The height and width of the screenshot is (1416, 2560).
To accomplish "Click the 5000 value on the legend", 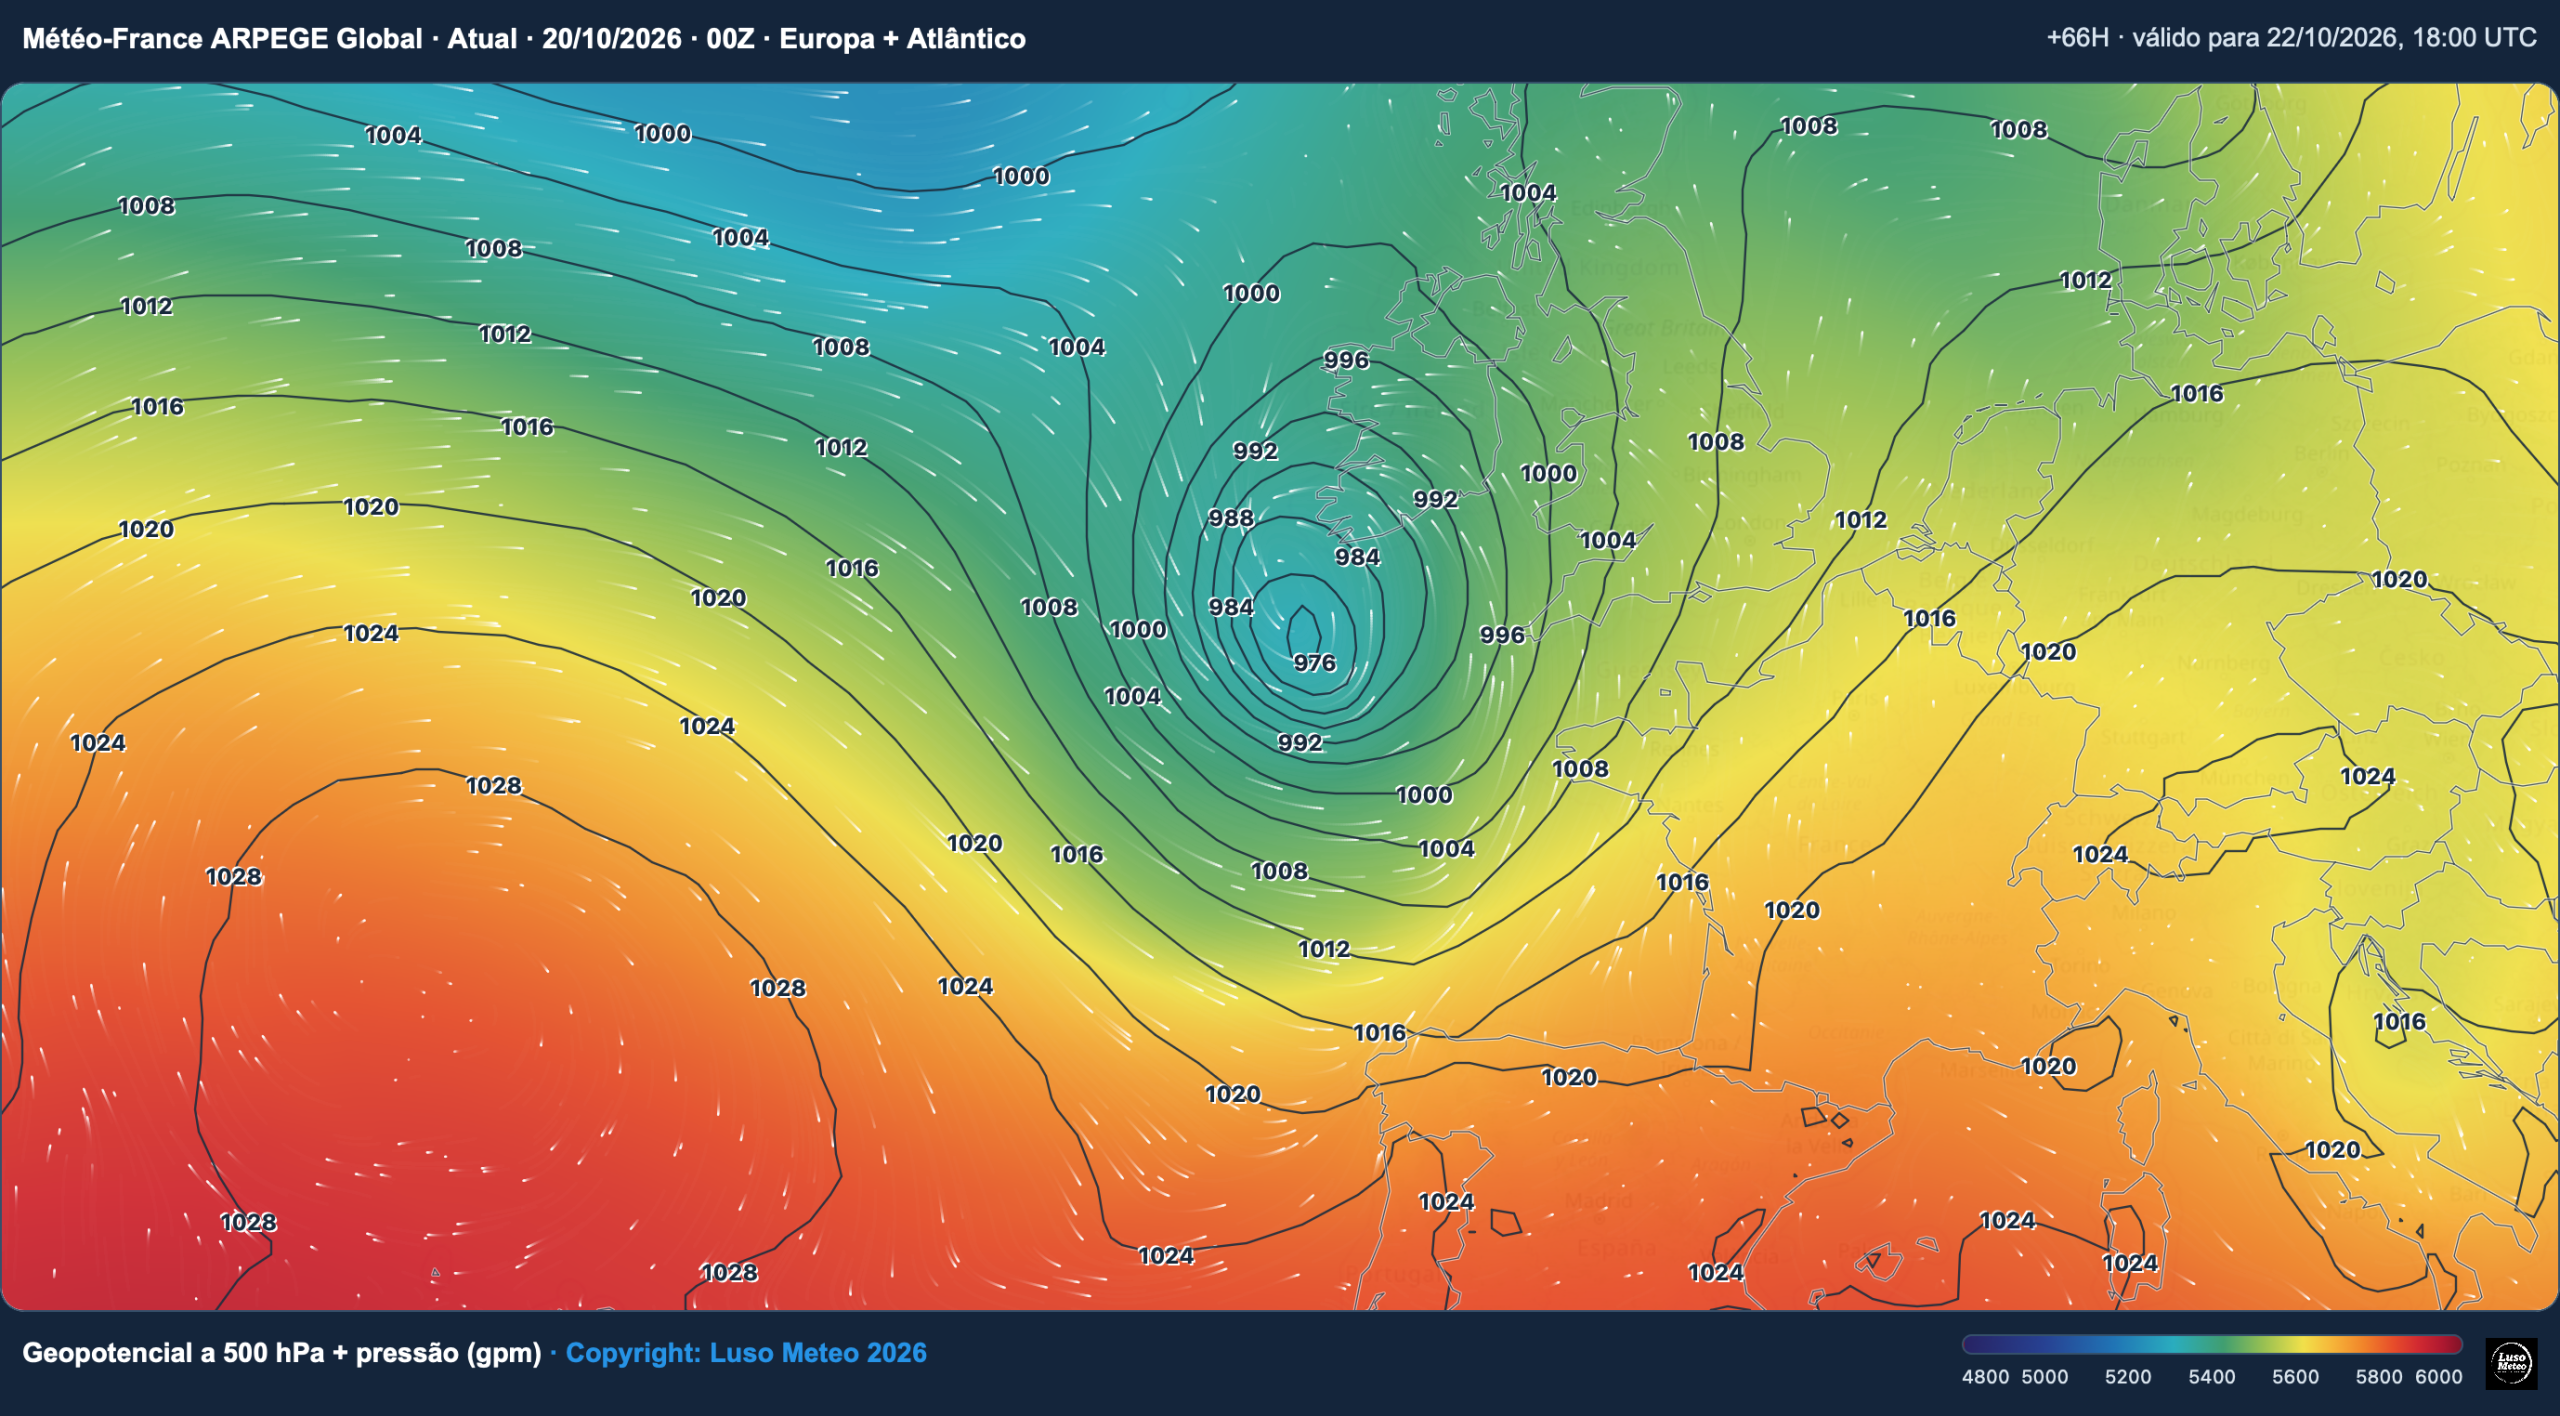I will 2044,1377.
